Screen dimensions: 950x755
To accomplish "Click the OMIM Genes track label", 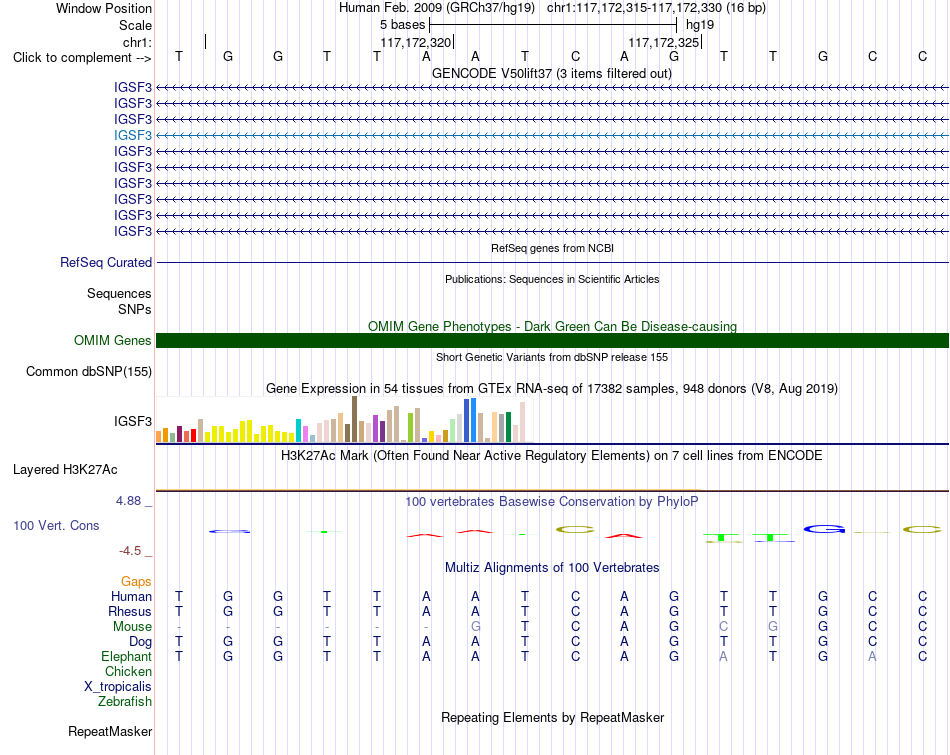I will point(112,341).
